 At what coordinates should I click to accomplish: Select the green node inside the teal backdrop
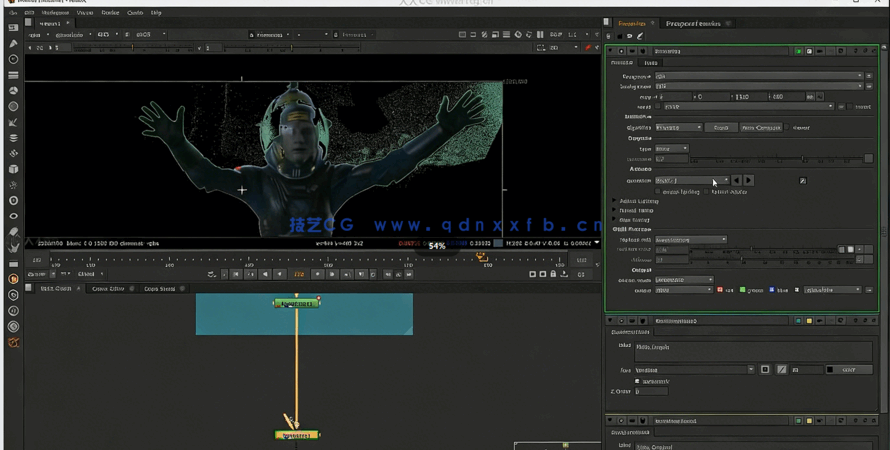pos(297,302)
